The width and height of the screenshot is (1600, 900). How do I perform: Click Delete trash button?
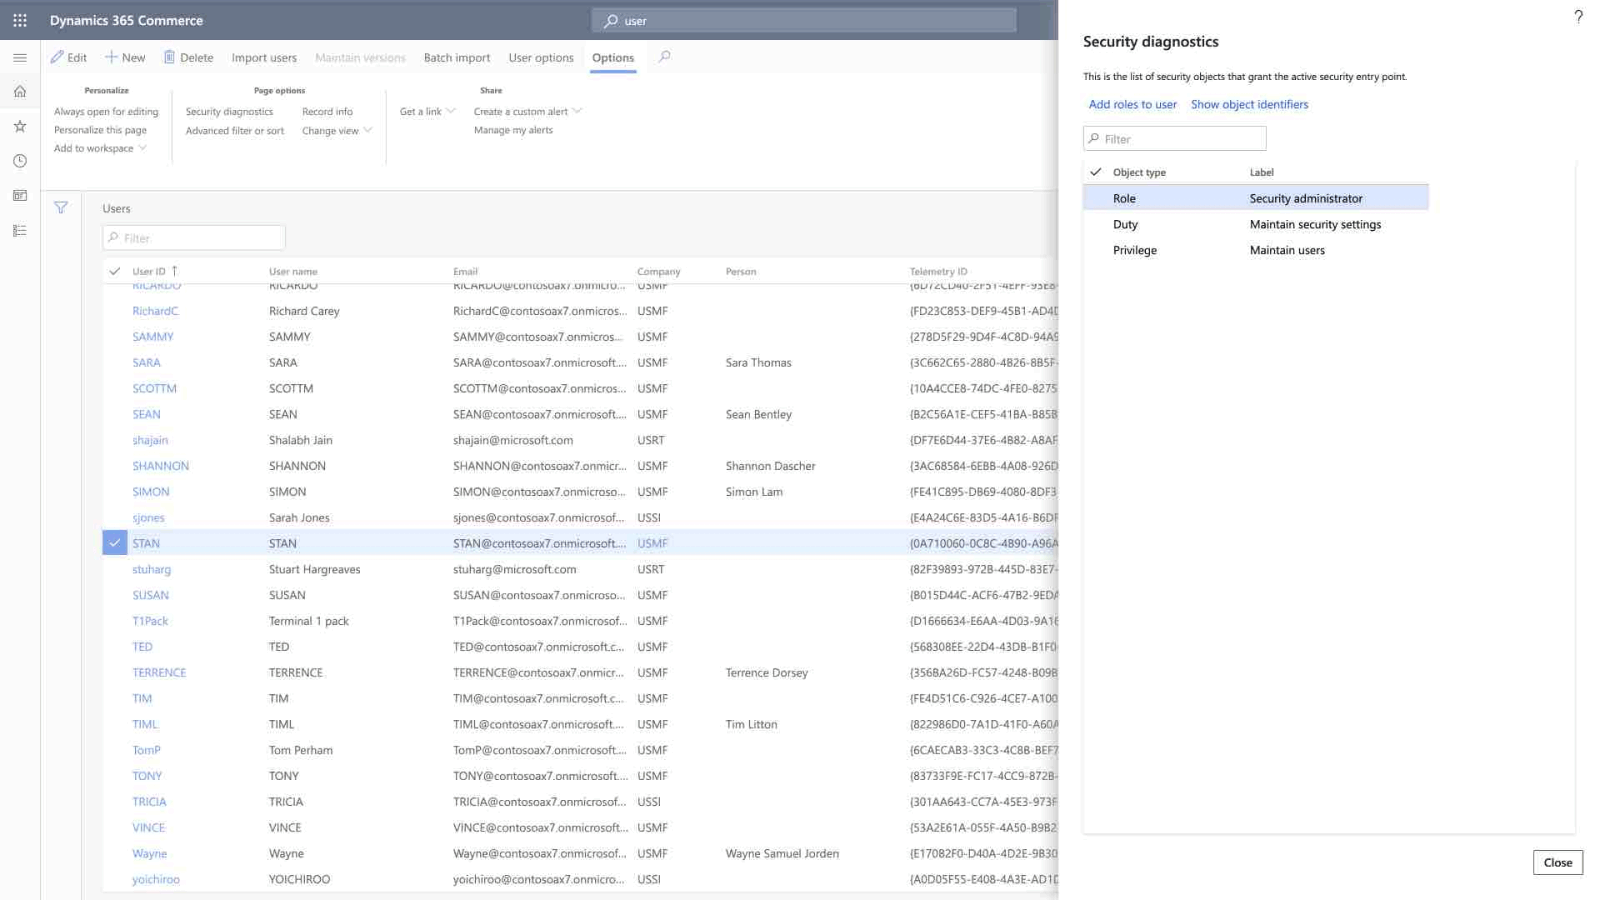tap(188, 58)
